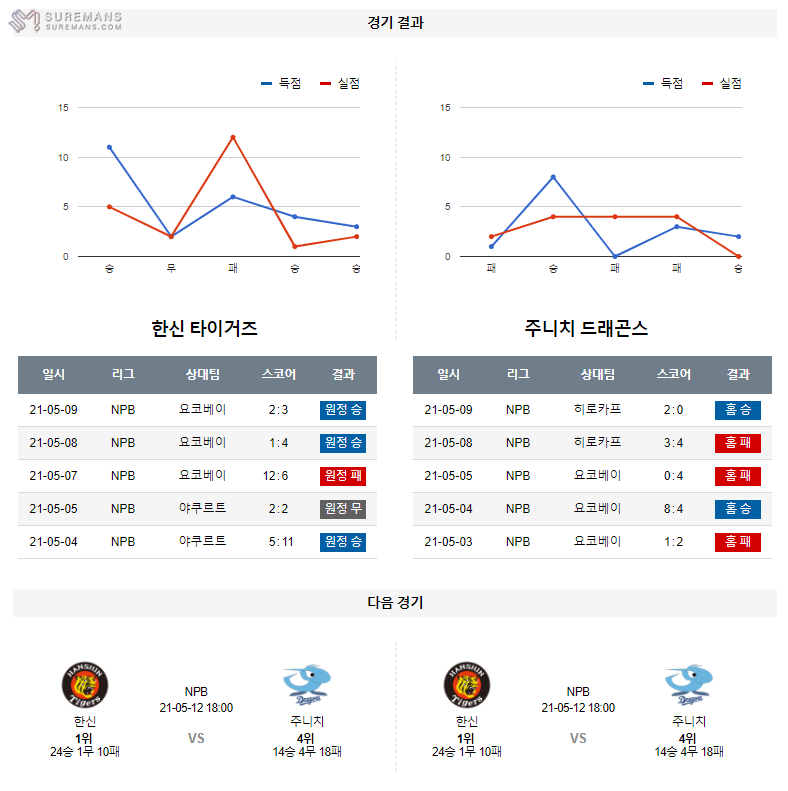Click the 홈 승 badge for 21-05-04 Chunichi game
Viewport: 788px width, 791px height.
point(738,509)
